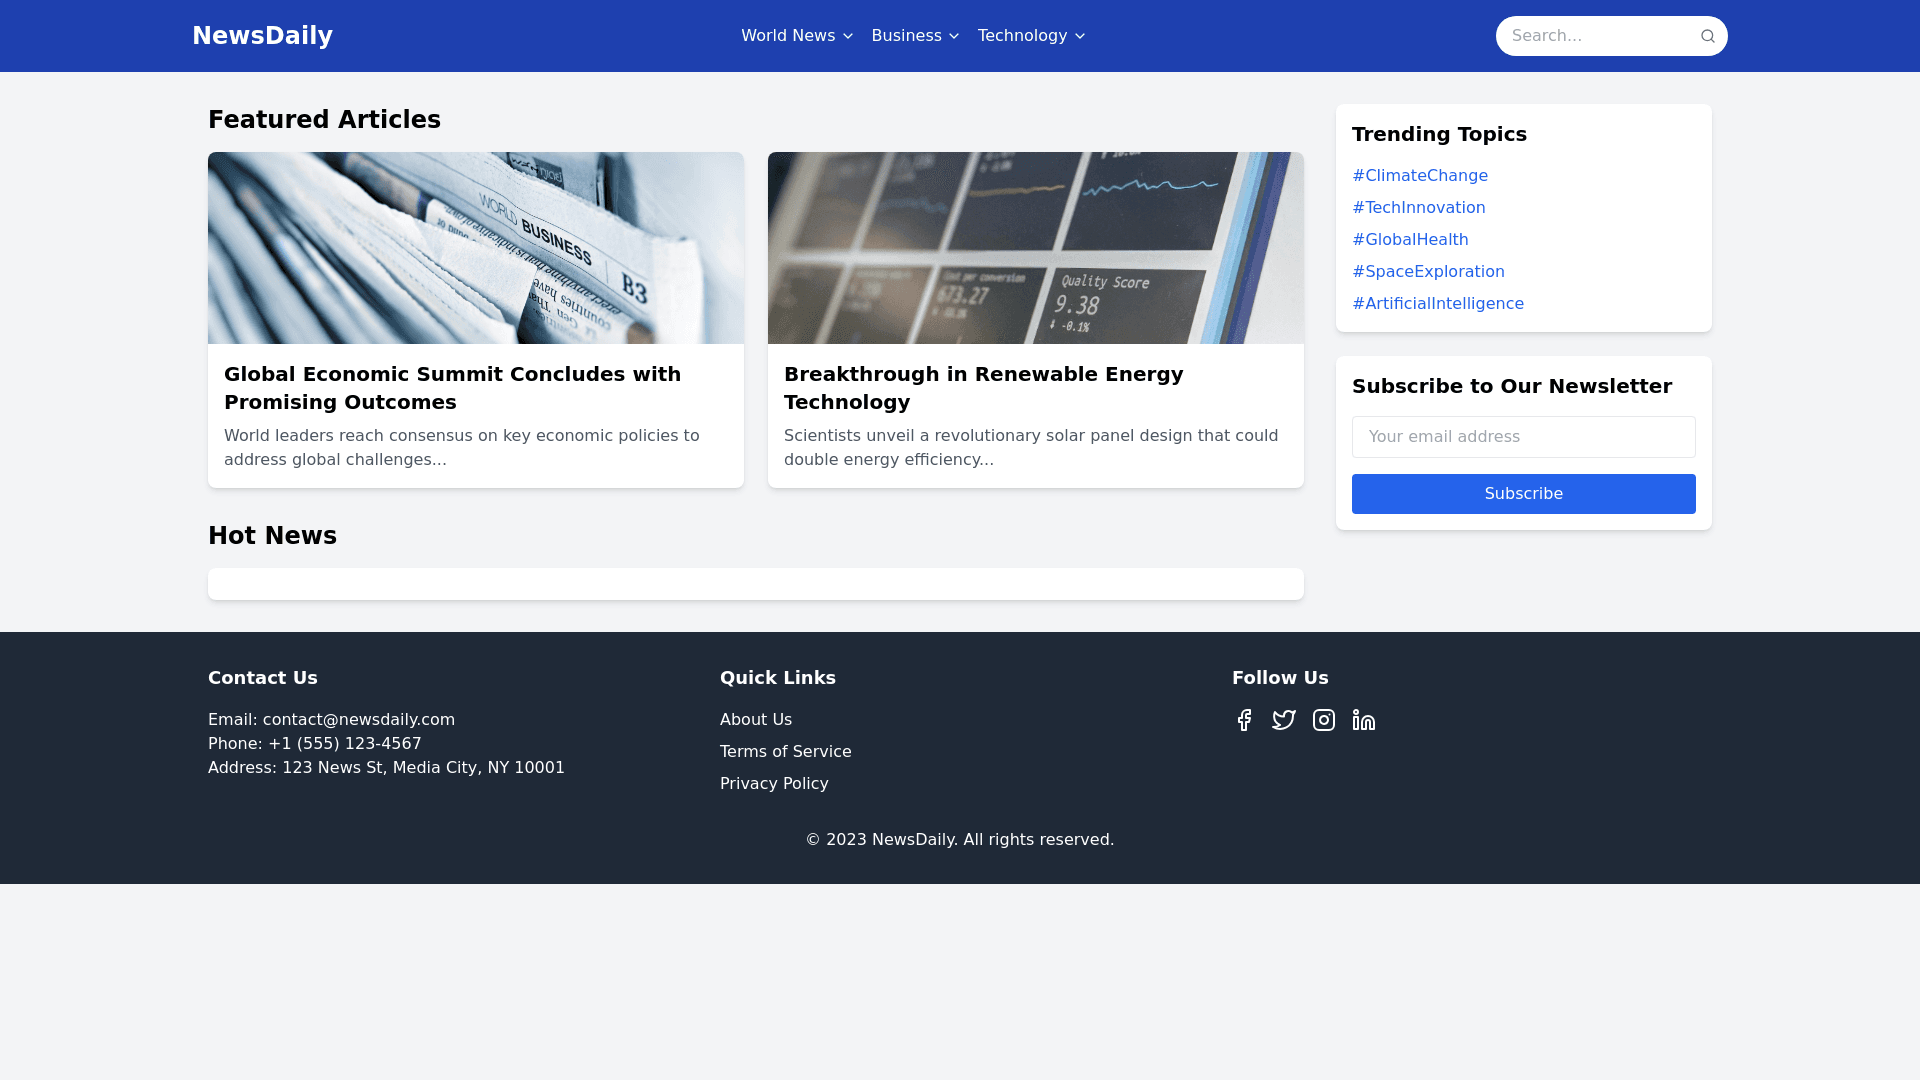Expand the Business dropdown menu
The height and width of the screenshot is (1080, 1920).
pos(915,36)
